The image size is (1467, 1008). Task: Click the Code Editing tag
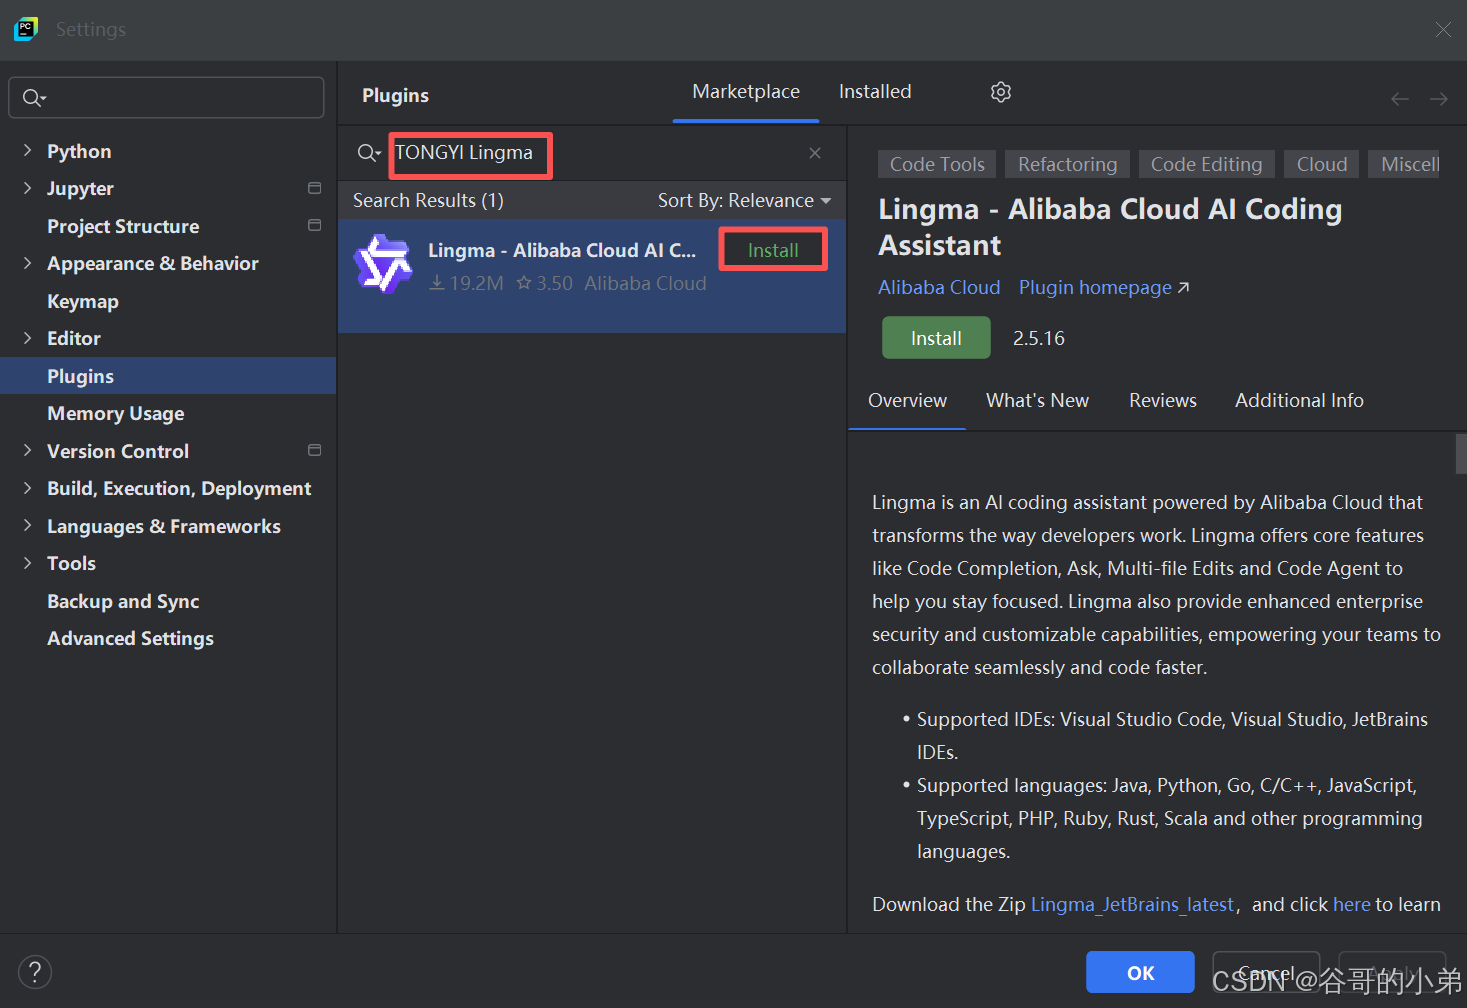[1206, 164]
